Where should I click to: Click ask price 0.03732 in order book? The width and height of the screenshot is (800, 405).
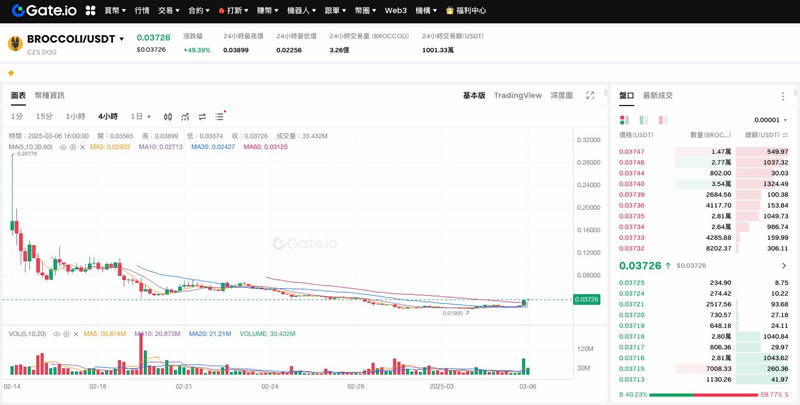pos(632,248)
